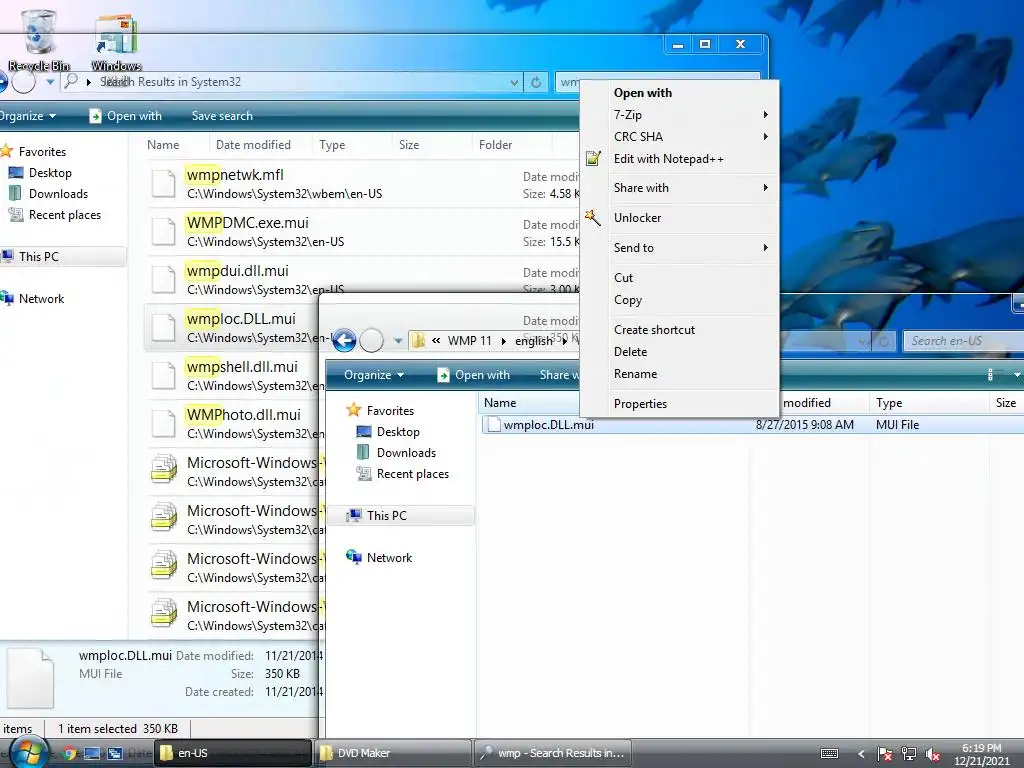Sort by Type column in en-US window
Image resolution: width=1024 pixels, height=768 pixels.
pyautogui.click(x=929, y=403)
